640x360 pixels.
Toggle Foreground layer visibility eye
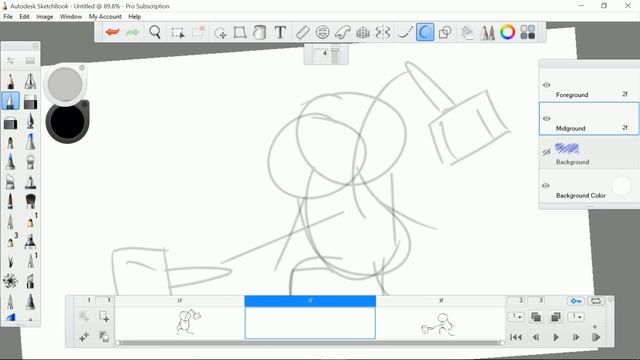pyautogui.click(x=547, y=85)
